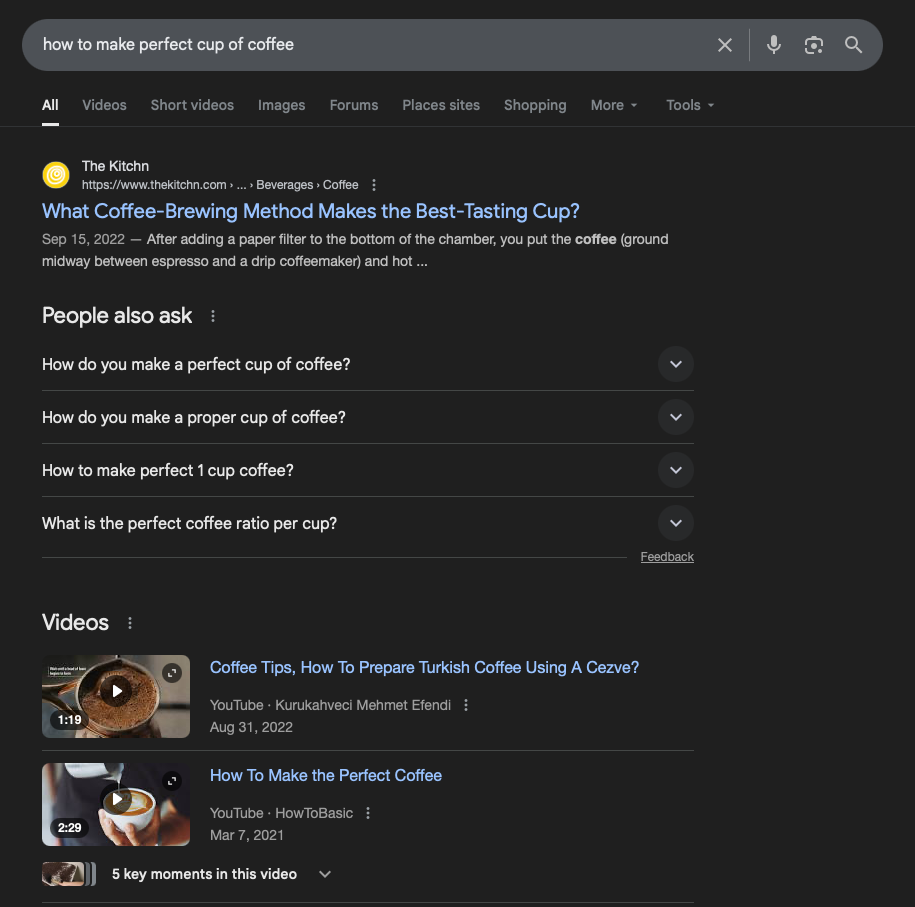Expand "5 key moments in this video"
915x907 pixels.
(x=324, y=874)
